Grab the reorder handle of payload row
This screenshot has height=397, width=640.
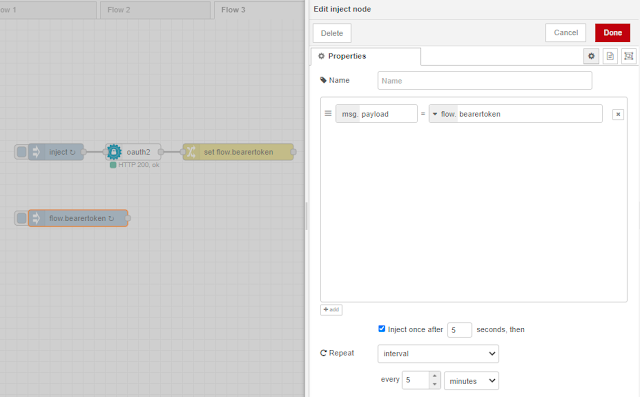pos(328,113)
